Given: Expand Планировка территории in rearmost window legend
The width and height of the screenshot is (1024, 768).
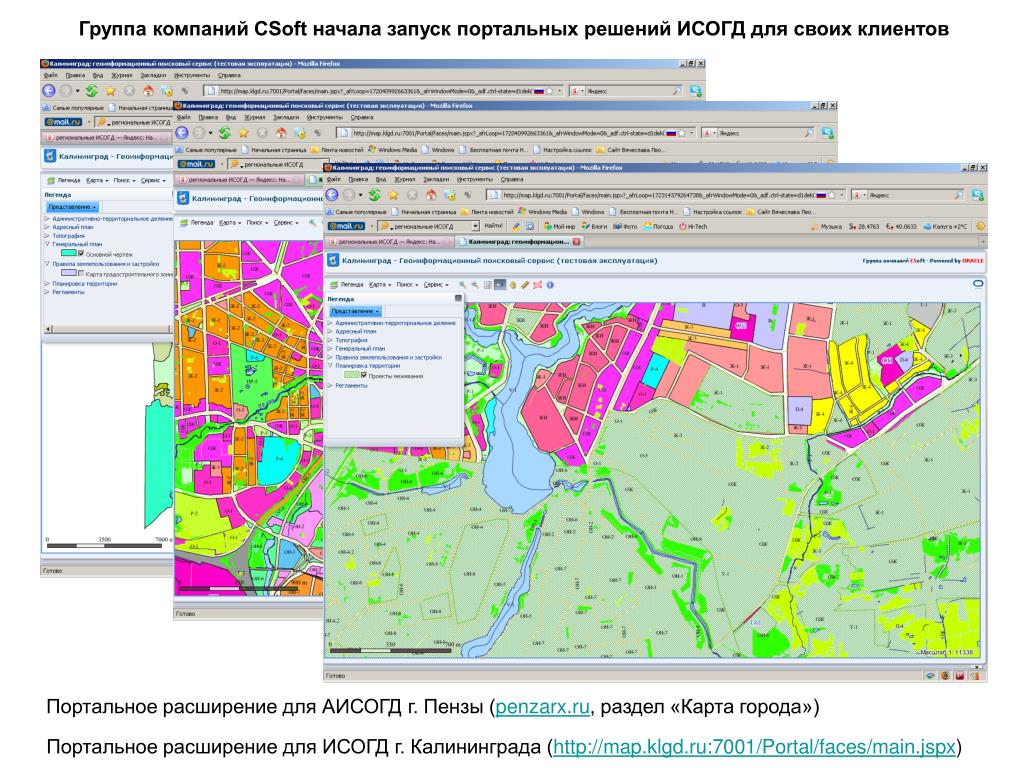Looking at the screenshot, I should click(x=47, y=283).
